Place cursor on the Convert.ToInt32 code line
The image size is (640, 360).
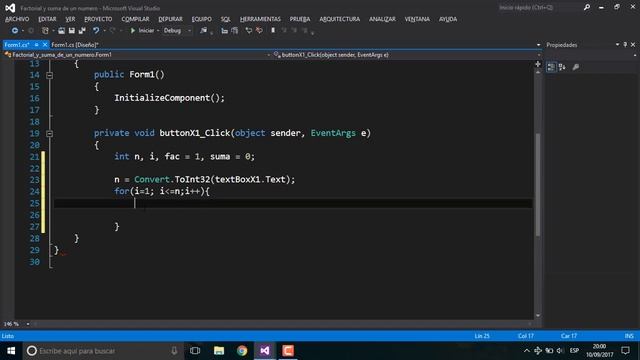coord(204,180)
